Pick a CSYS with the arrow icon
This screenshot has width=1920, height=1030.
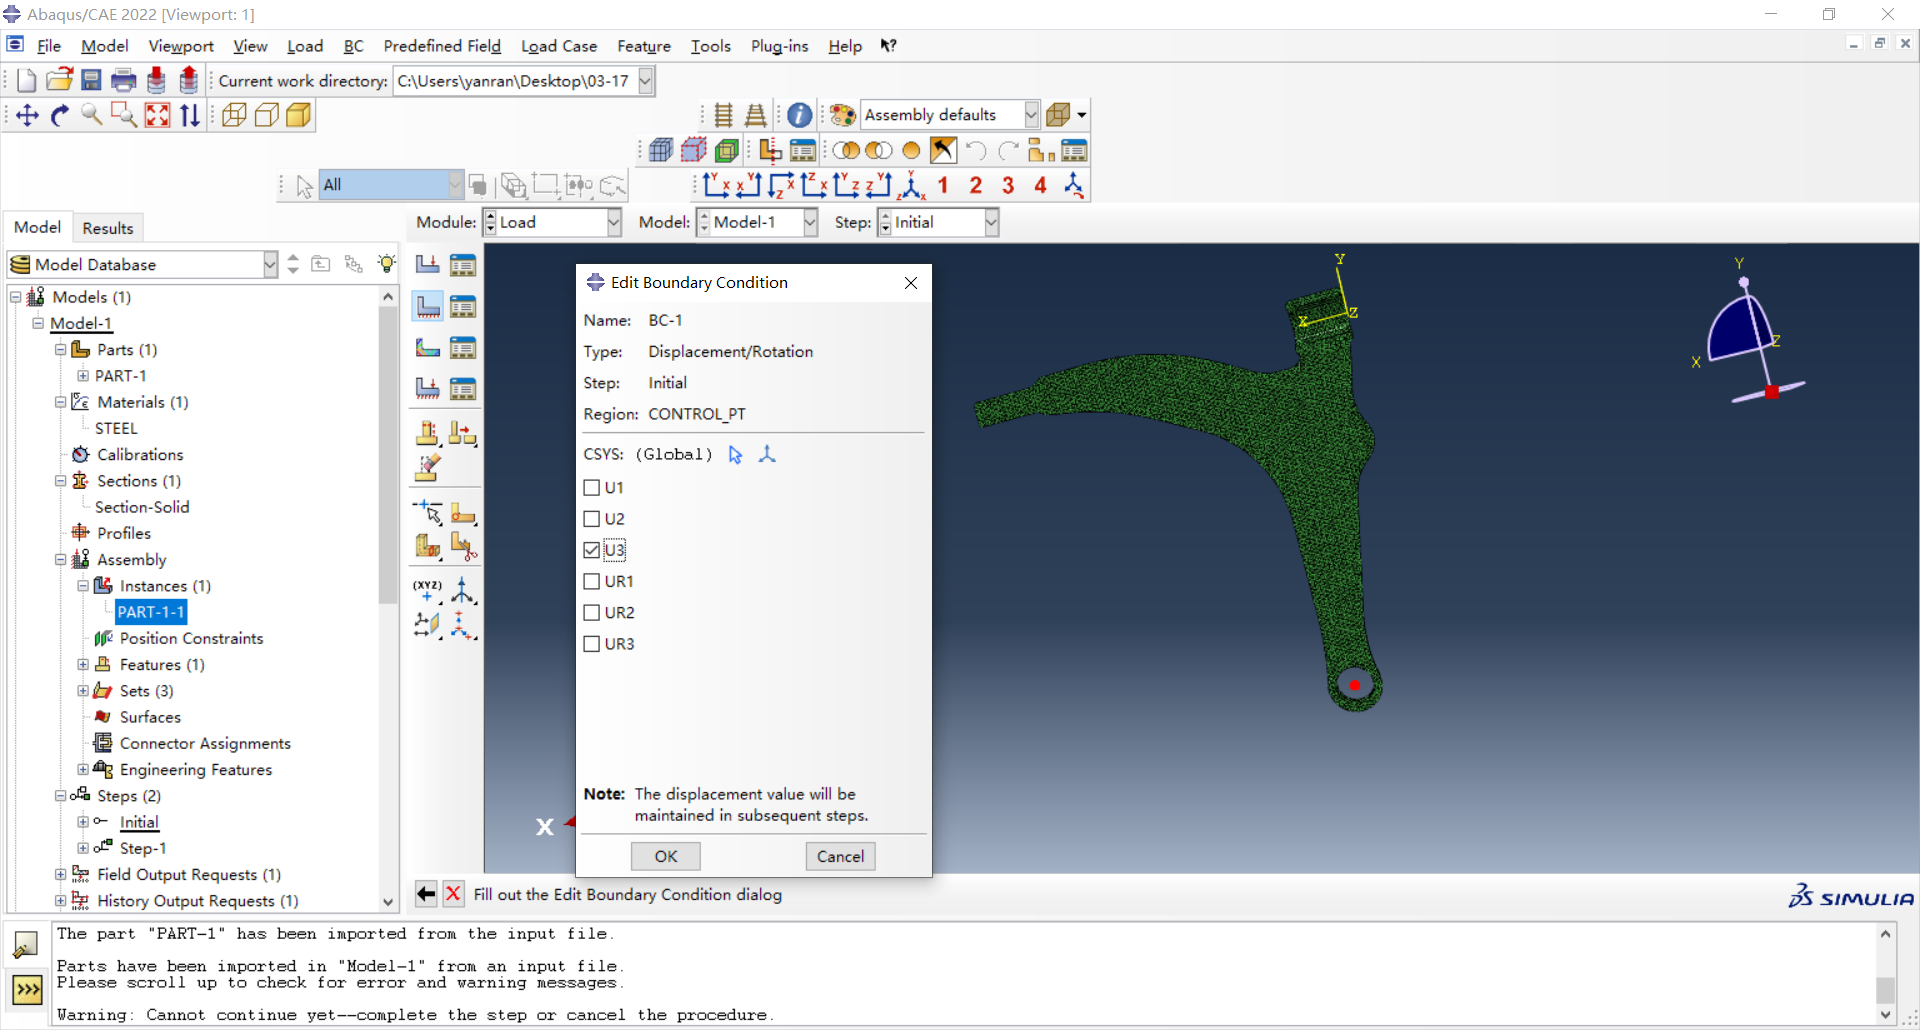click(x=735, y=455)
